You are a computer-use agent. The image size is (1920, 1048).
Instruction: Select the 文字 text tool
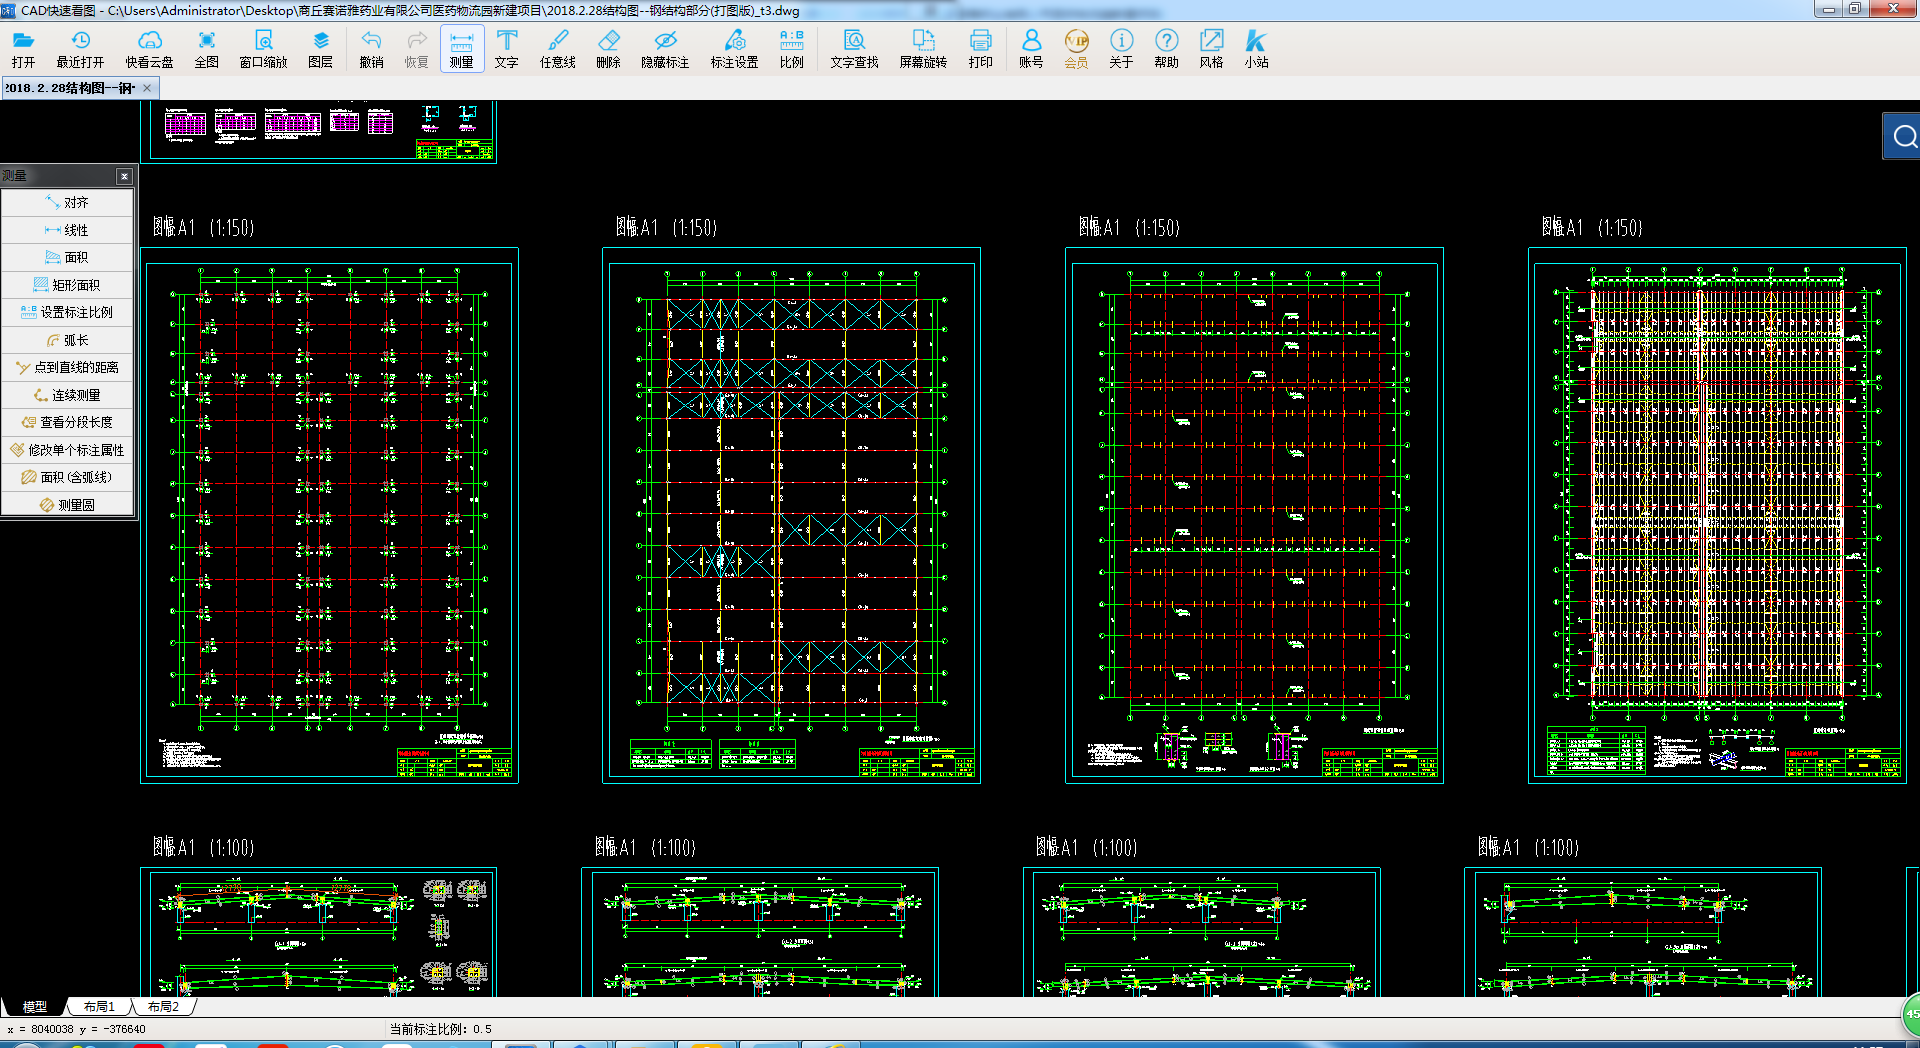pos(506,49)
